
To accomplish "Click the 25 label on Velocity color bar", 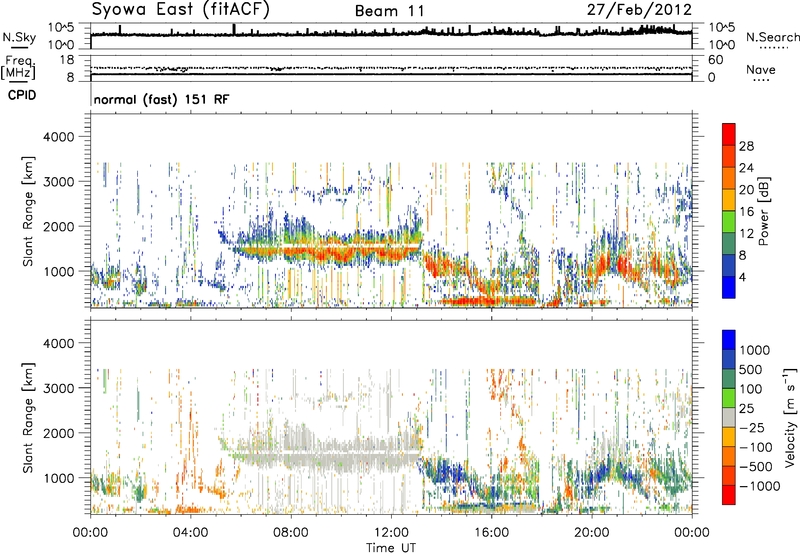I will click(x=746, y=409).
